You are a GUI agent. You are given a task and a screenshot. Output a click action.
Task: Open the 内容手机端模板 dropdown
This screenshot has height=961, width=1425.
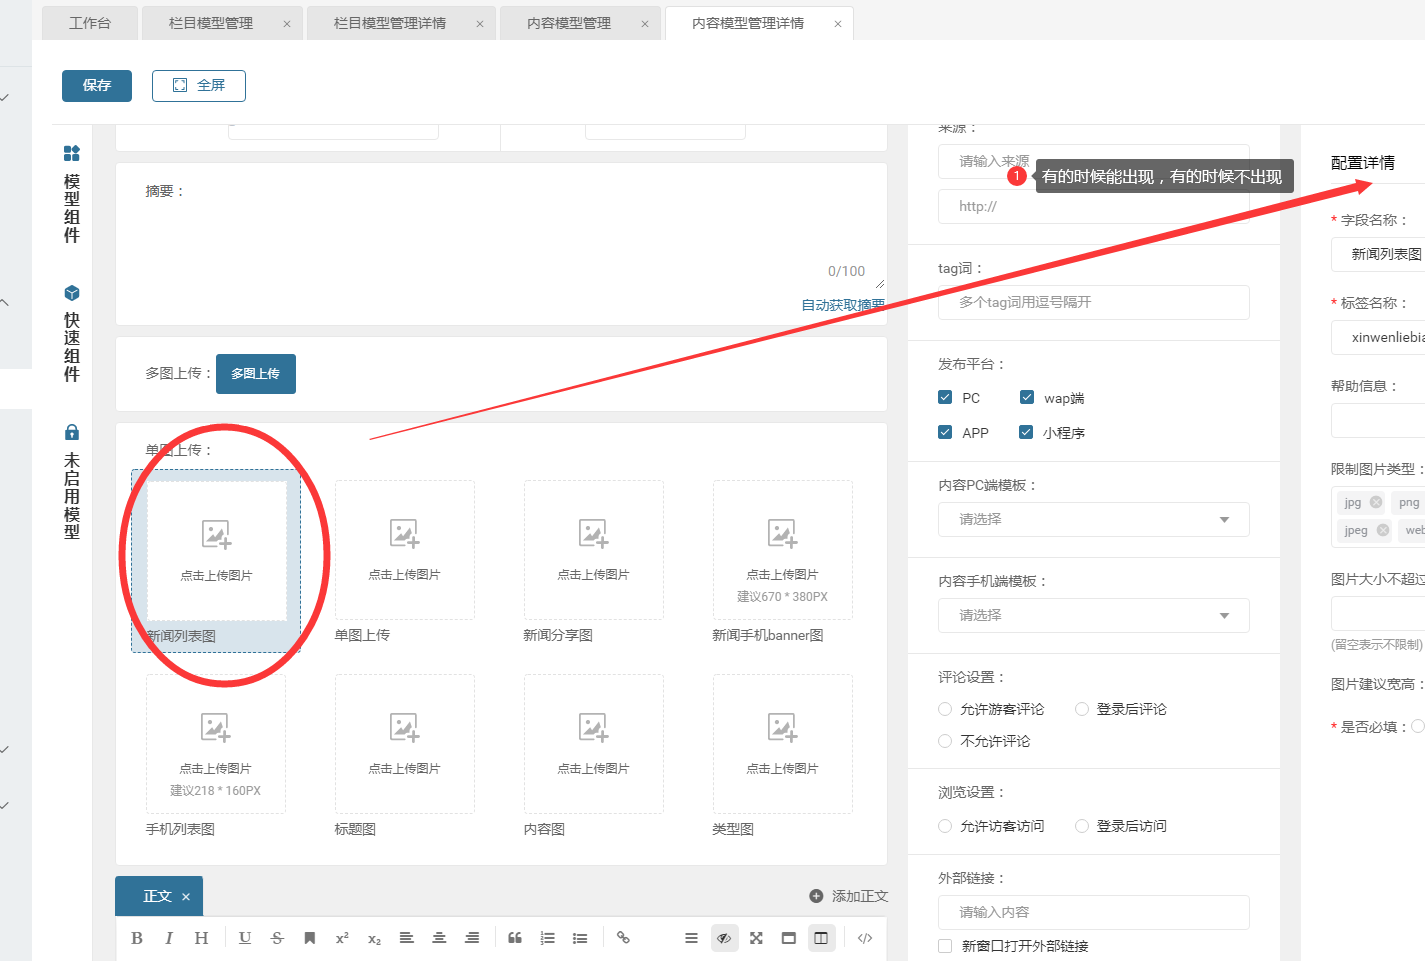click(1094, 616)
